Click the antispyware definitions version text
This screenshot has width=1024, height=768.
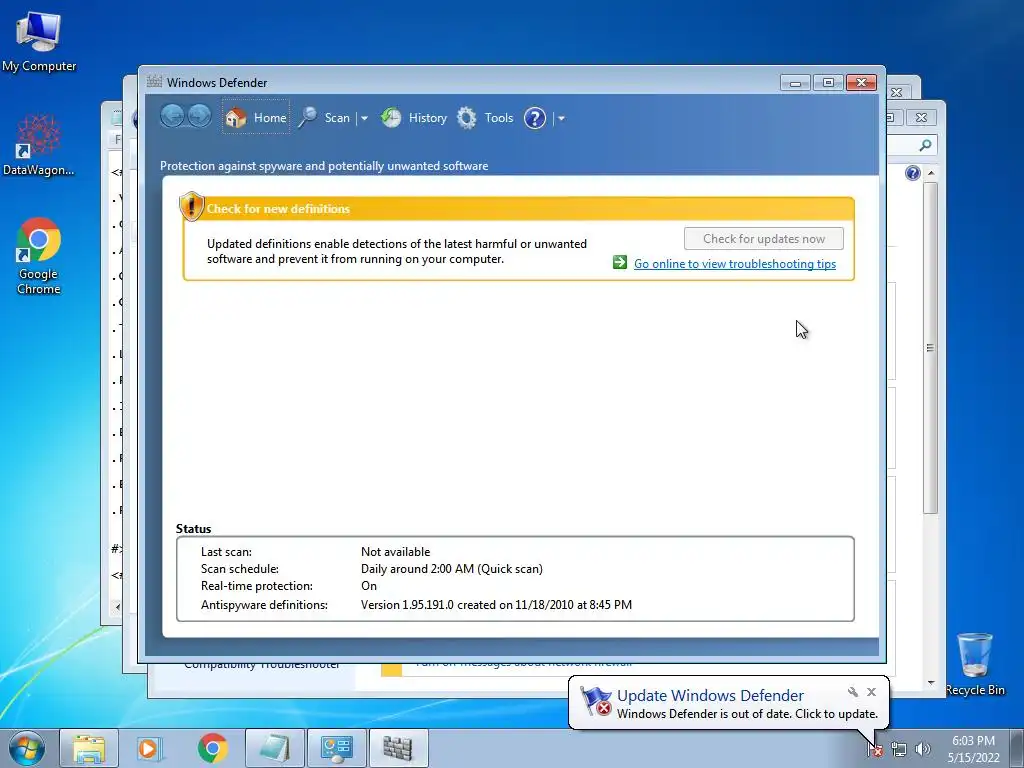496,605
